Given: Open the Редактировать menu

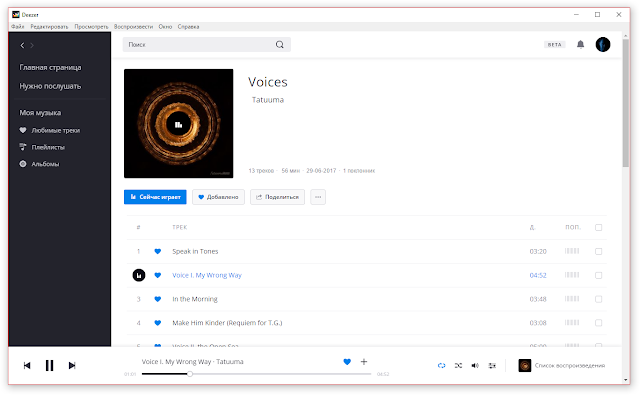Looking at the screenshot, I should point(49,27).
